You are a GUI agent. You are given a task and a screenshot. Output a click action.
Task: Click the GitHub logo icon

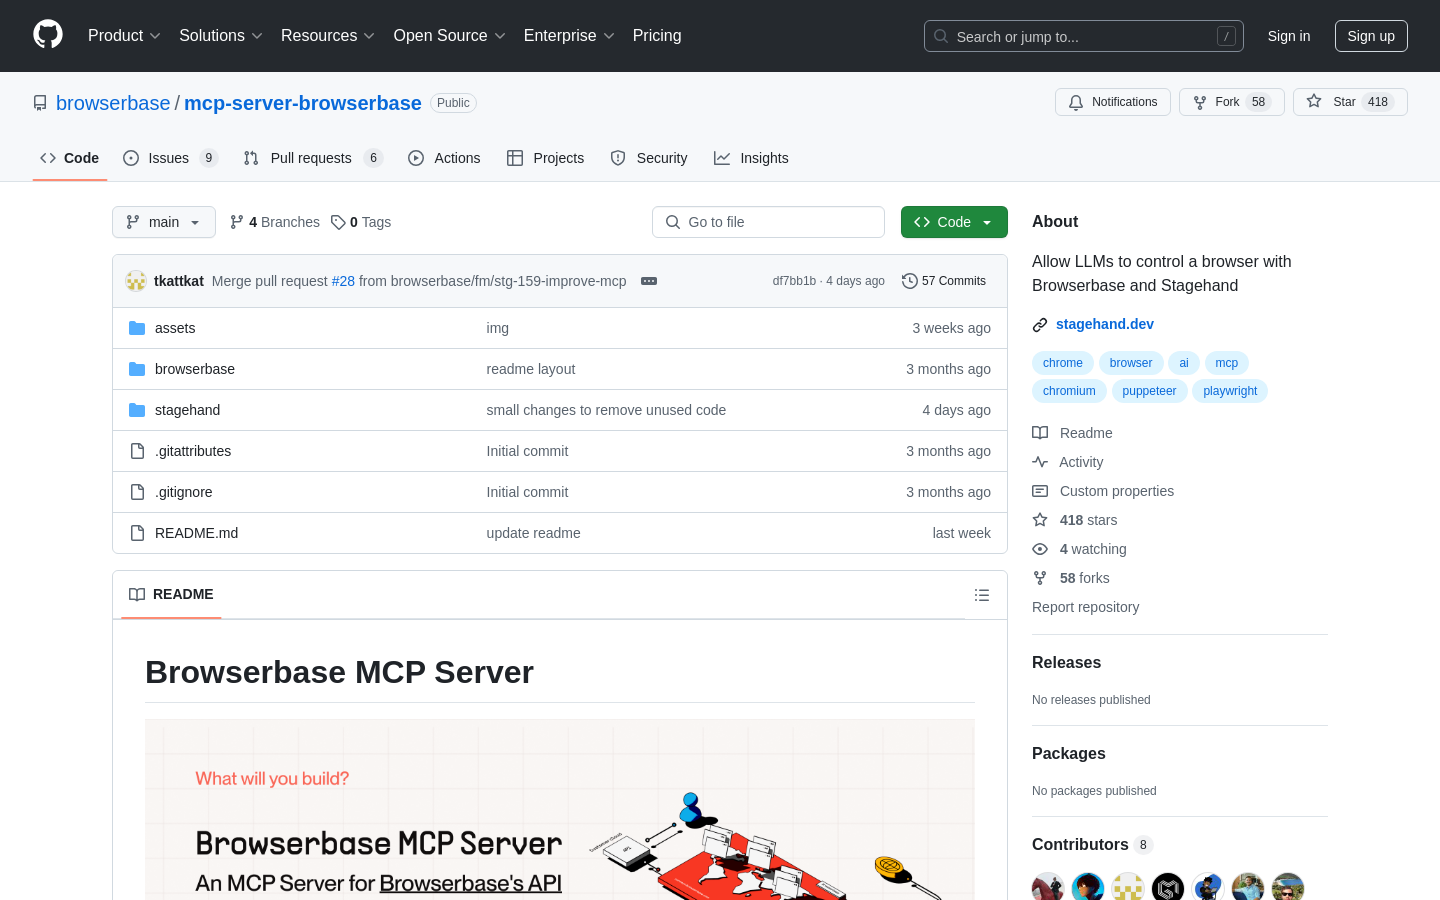(48, 35)
